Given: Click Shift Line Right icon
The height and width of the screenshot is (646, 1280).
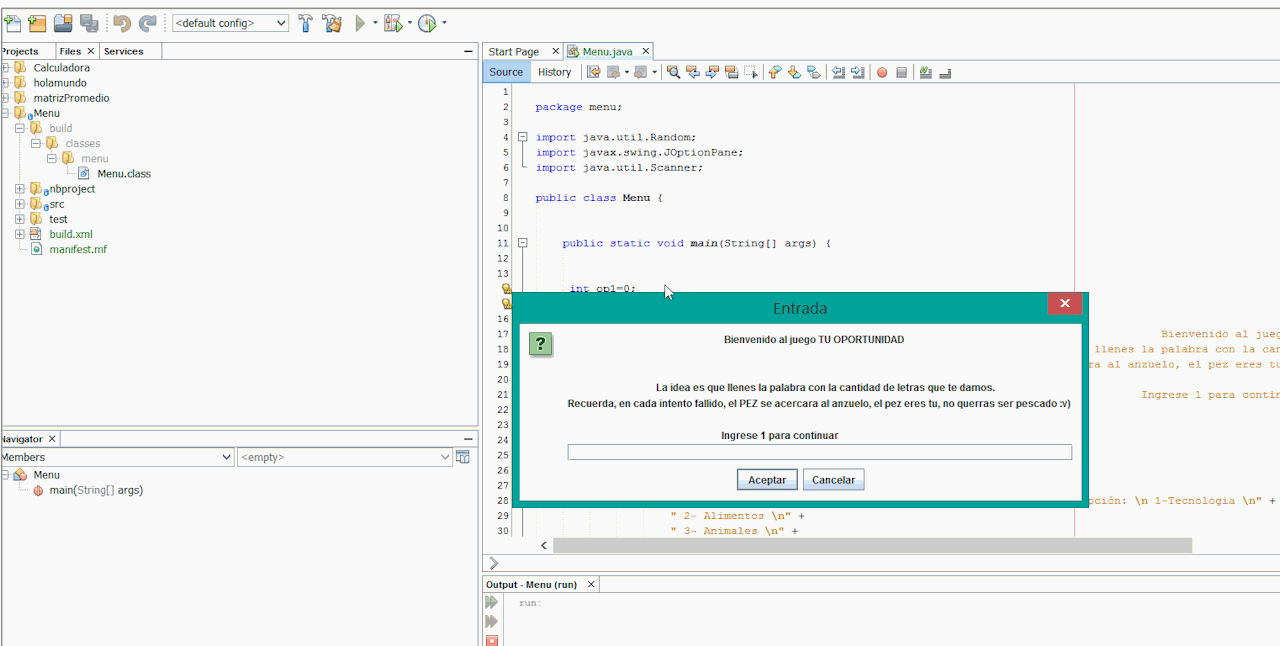Looking at the screenshot, I should (x=857, y=72).
